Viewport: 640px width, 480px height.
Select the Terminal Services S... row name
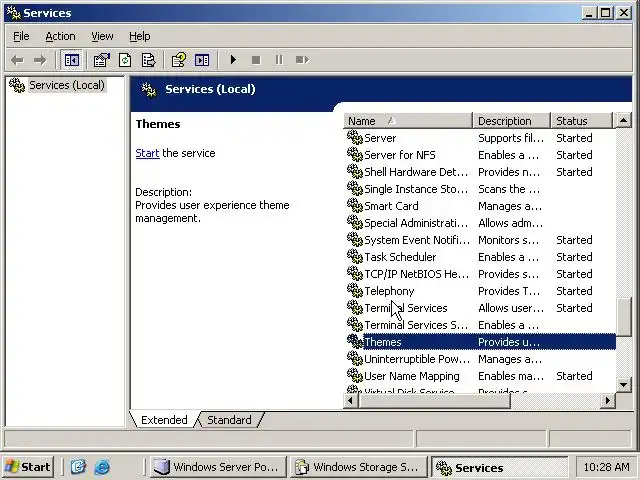point(416,325)
